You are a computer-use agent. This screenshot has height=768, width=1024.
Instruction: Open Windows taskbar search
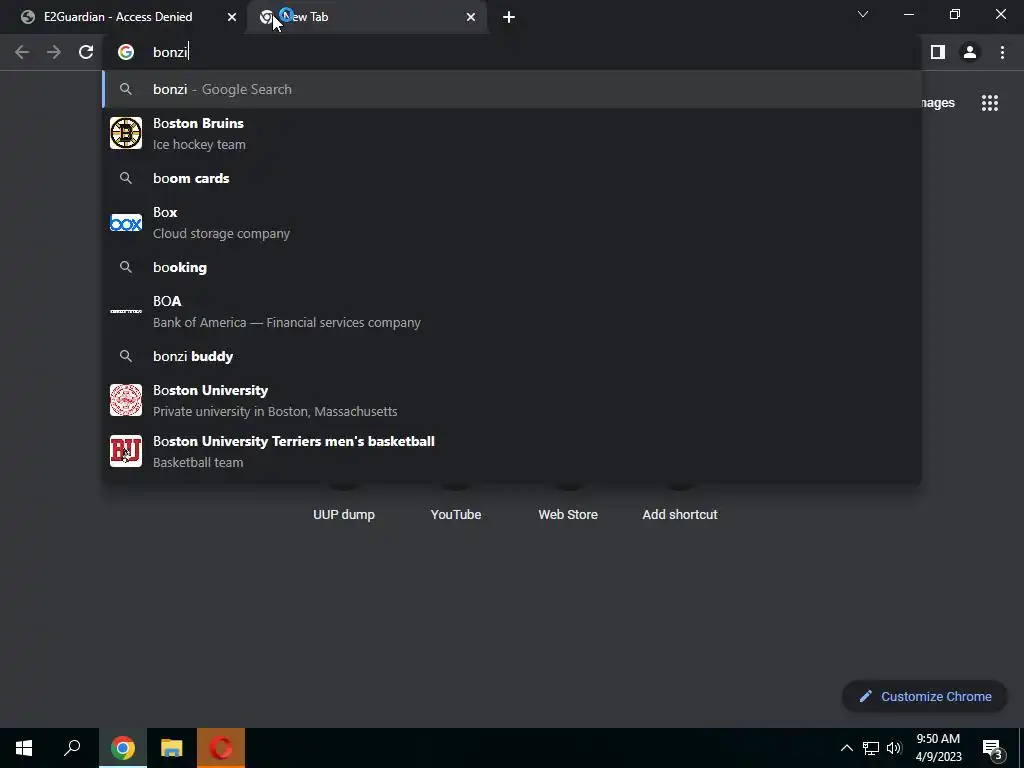click(x=72, y=748)
